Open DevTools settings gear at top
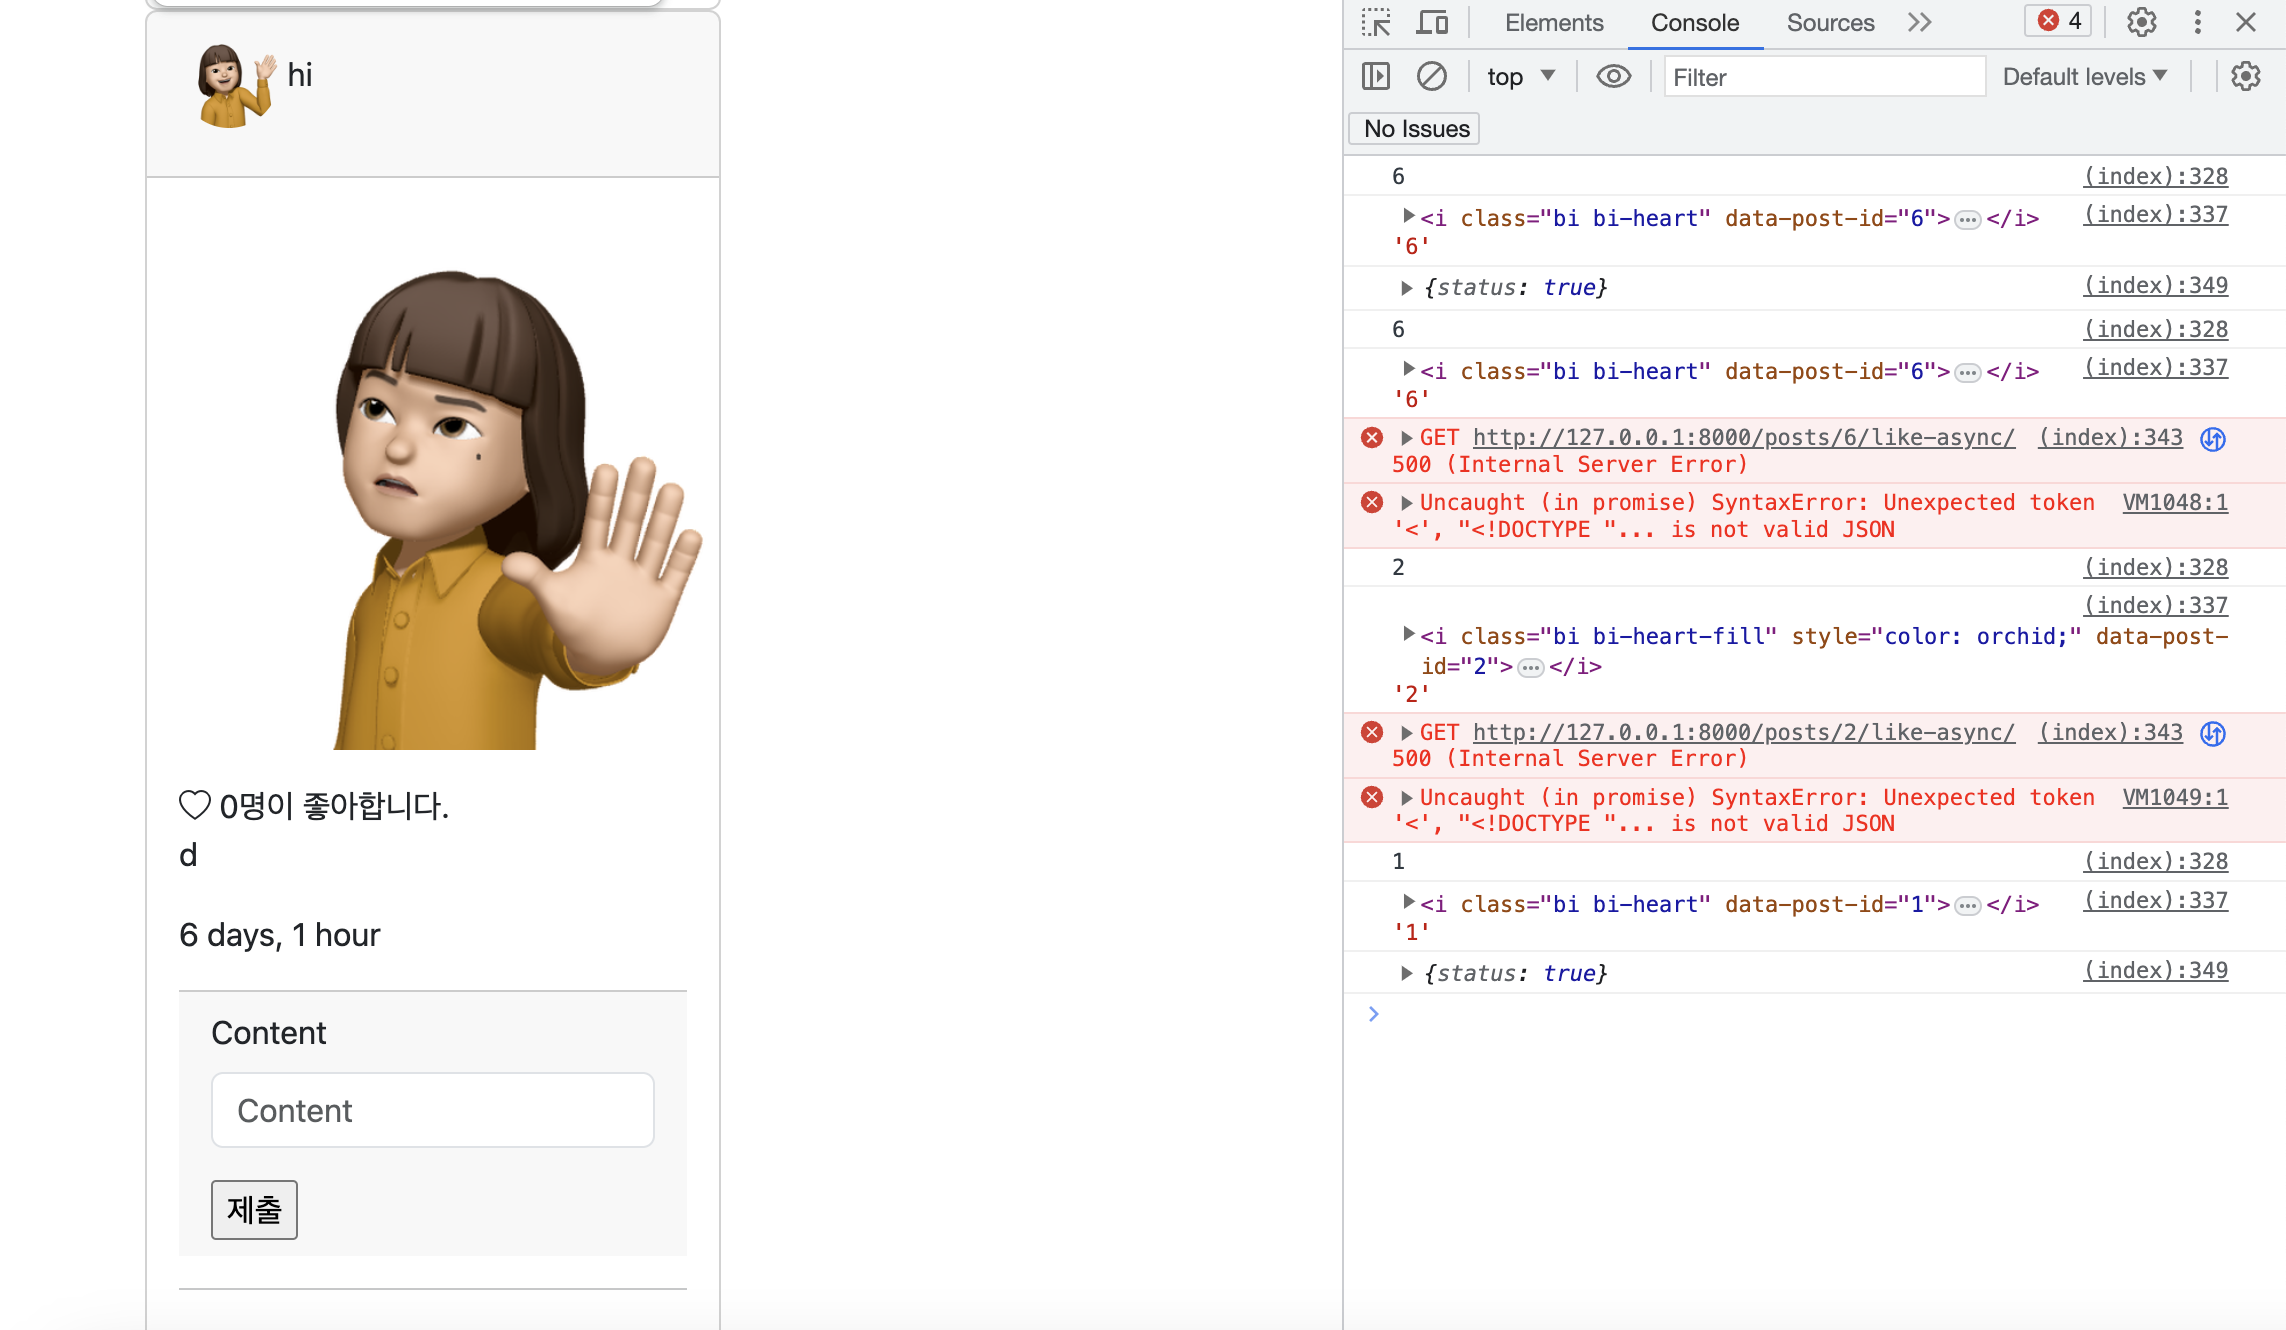The height and width of the screenshot is (1330, 2286). pos(2141,22)
